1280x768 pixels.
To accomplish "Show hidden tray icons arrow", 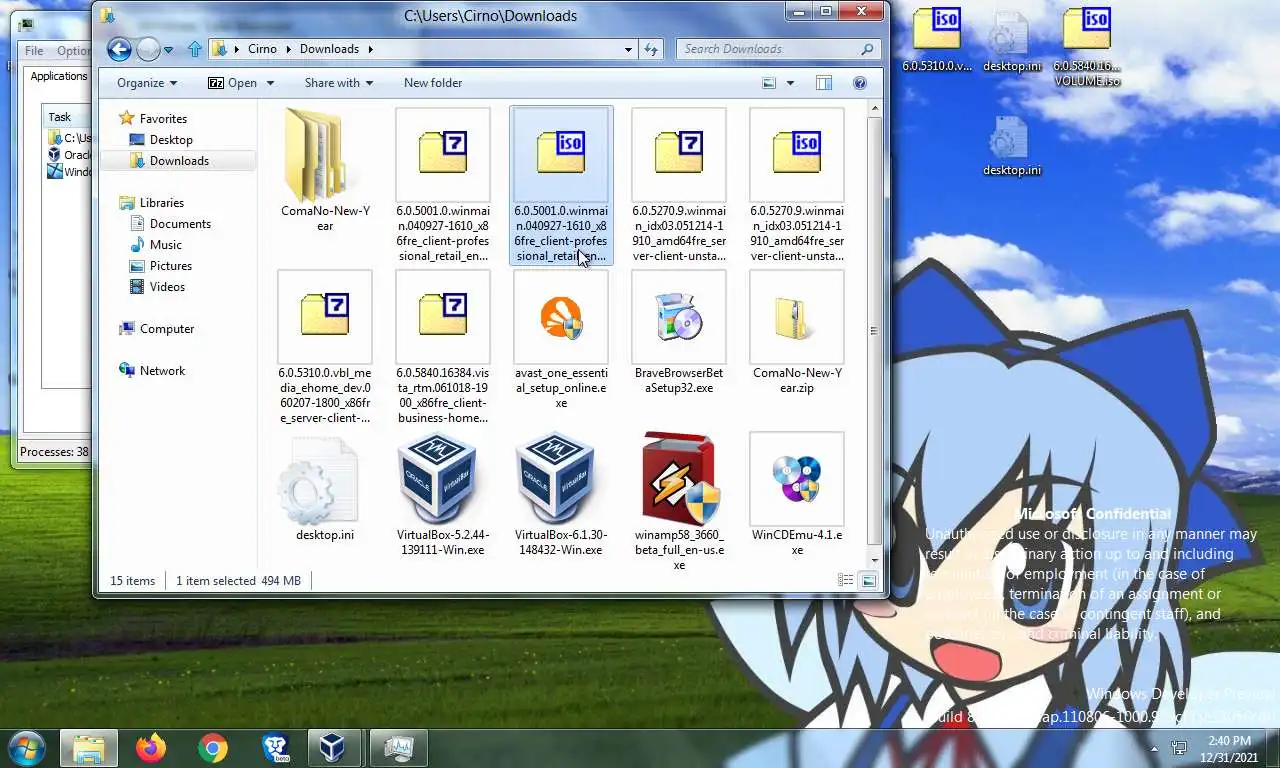I will (x=1155, y=748).
